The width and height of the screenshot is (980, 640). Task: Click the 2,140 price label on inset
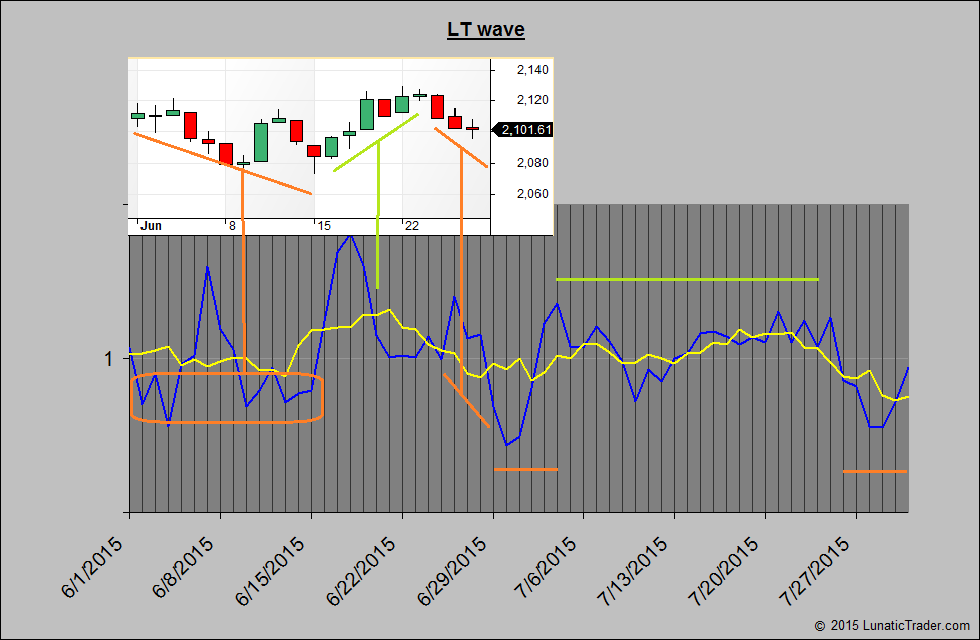(532, 70)
